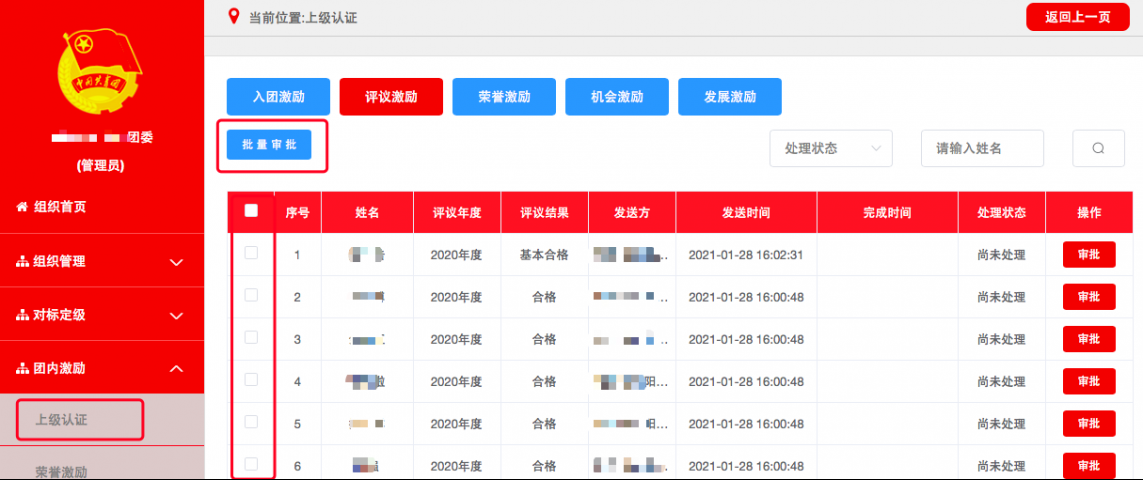Collapse the 团内激励 sidebar section
Image resolution: width=1143 pixels, height=480 pixels.
tap(176, 369)
